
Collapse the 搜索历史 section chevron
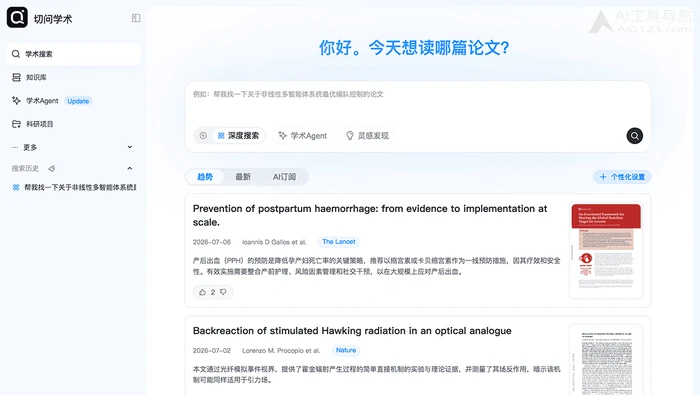129,168
